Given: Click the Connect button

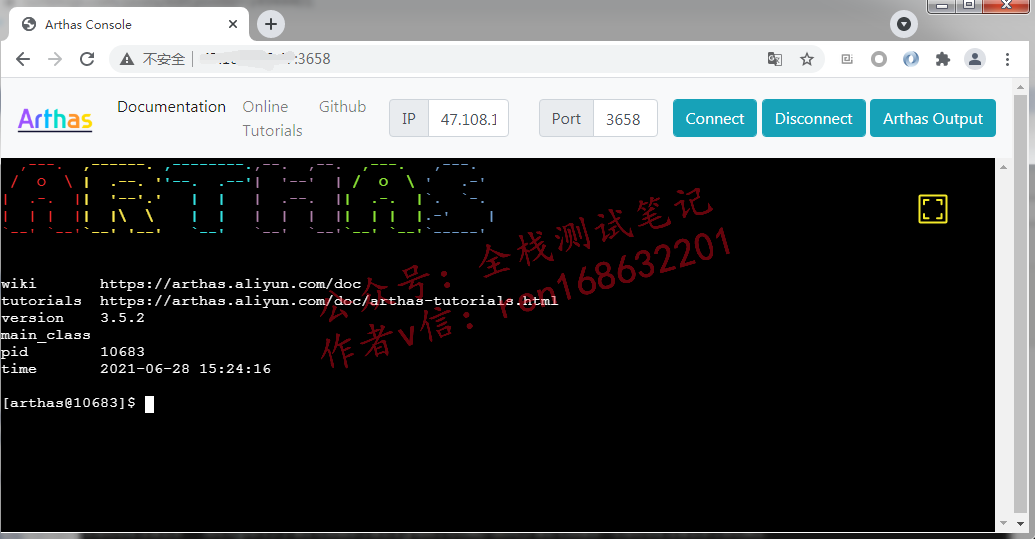Looking at the screenshot, I should pyautogui.click(x=715, y=119).
